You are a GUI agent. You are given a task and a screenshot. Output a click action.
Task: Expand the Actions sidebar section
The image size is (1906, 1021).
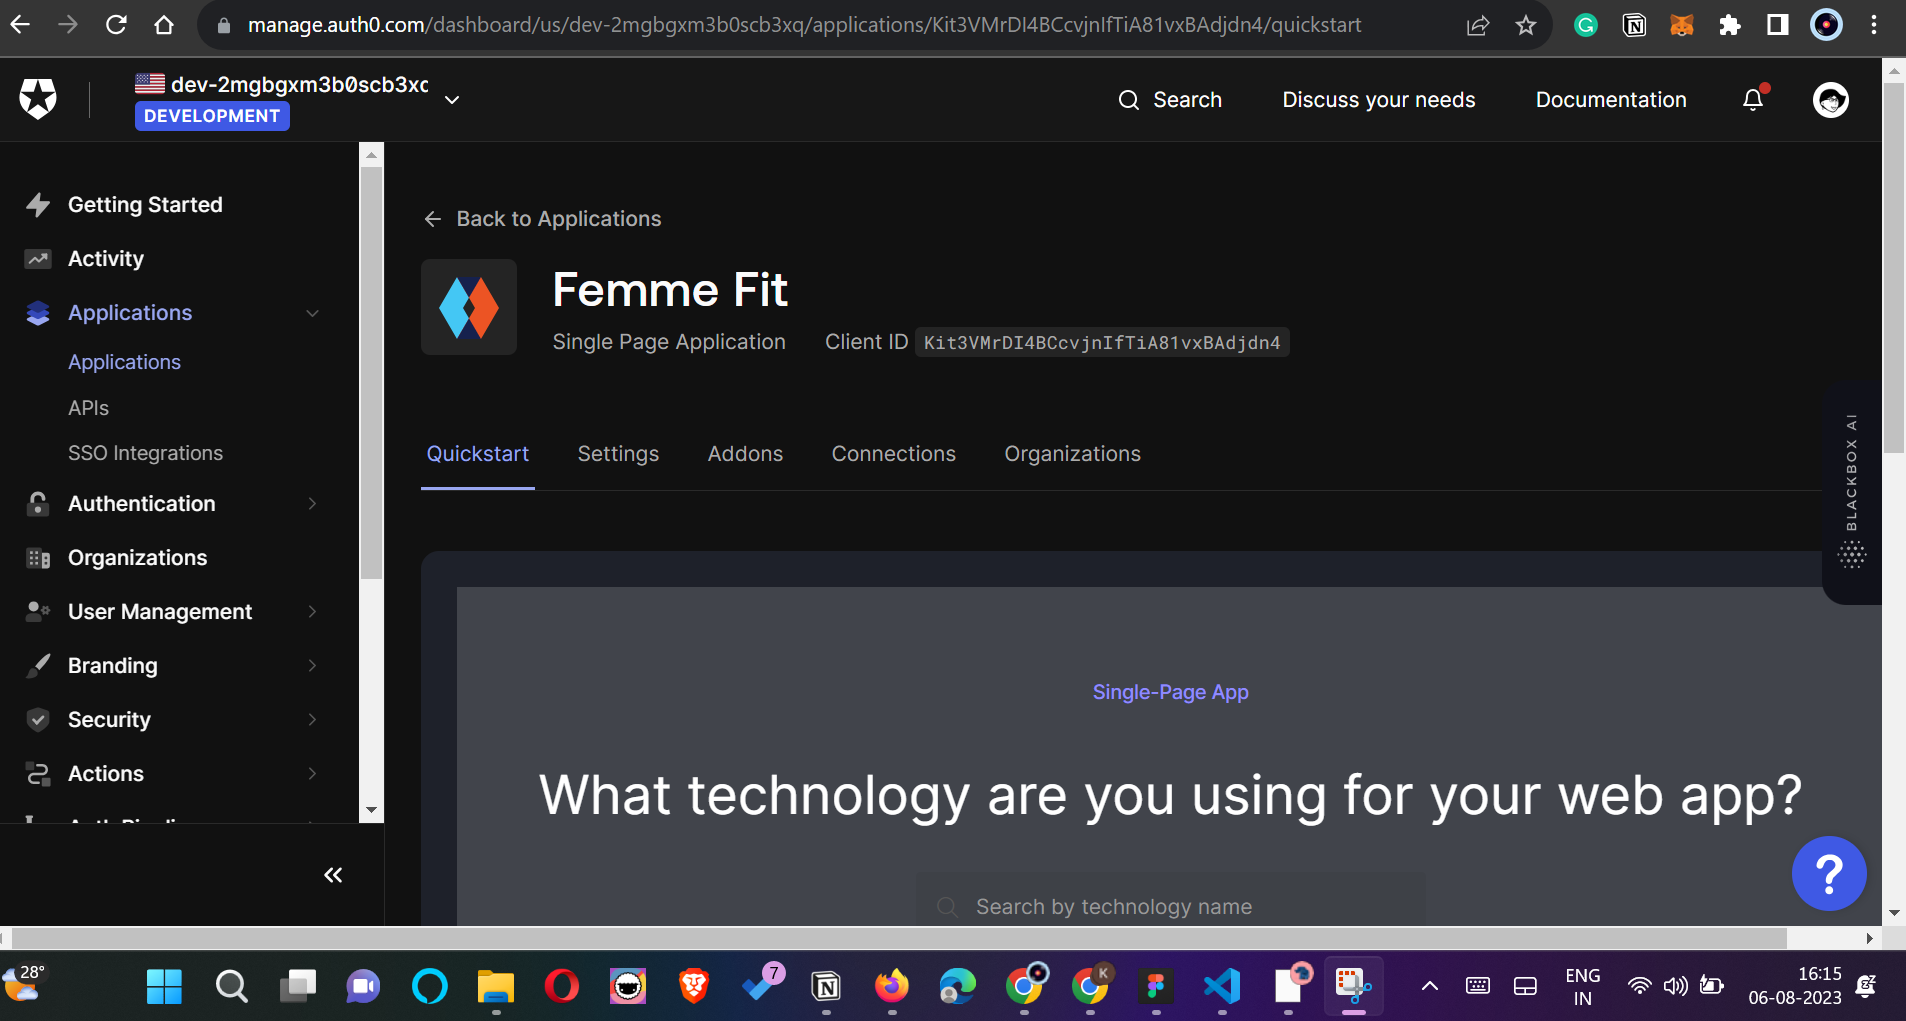click(x=312, y=773)
